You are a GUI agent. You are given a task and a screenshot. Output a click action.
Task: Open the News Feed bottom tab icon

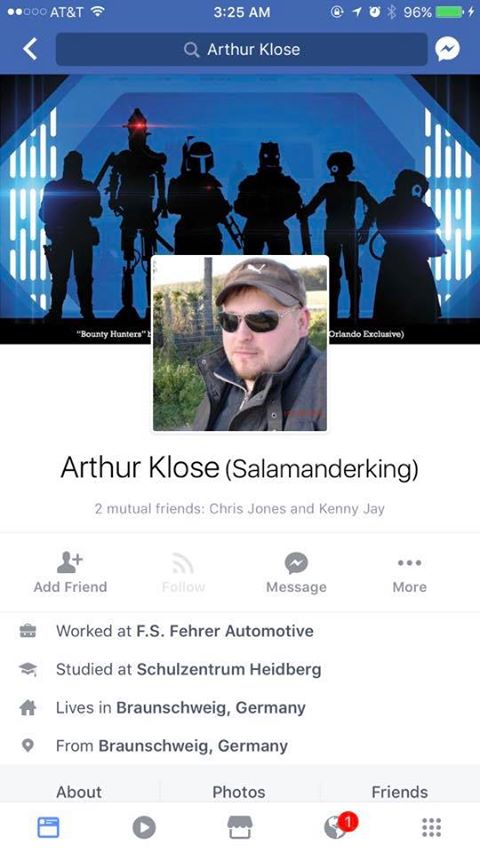pyautogui.click(x=48, y=827)
